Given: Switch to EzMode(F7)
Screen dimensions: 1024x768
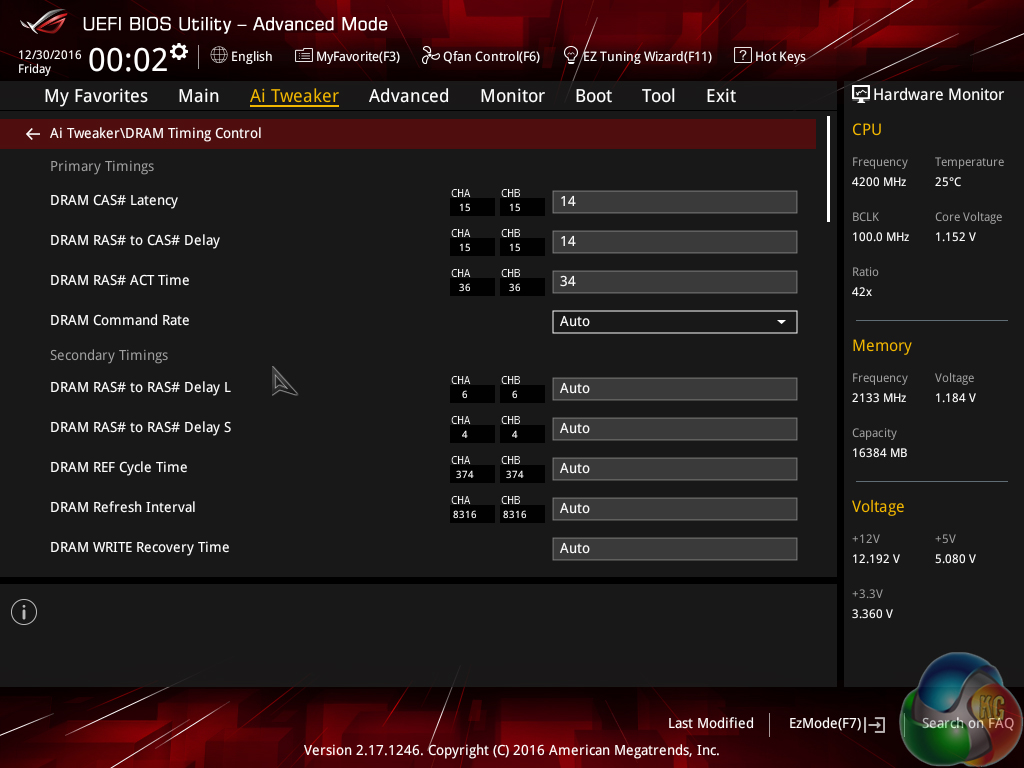Looking at the screenshot, I should coord(836,723).
